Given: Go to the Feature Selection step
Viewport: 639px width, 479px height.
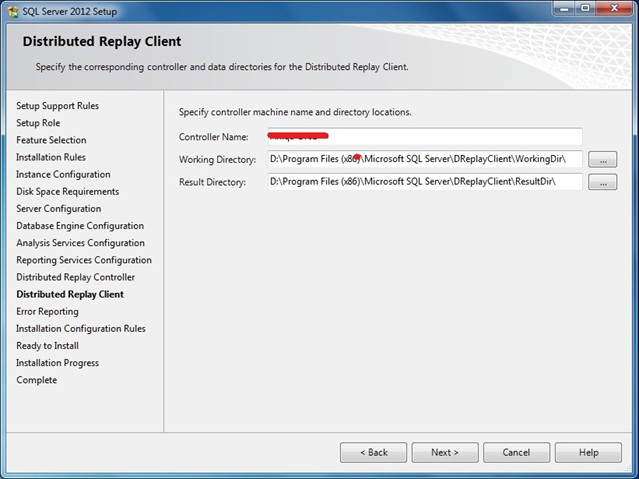Looking at the screenshot, I should (x=51, y=140).
